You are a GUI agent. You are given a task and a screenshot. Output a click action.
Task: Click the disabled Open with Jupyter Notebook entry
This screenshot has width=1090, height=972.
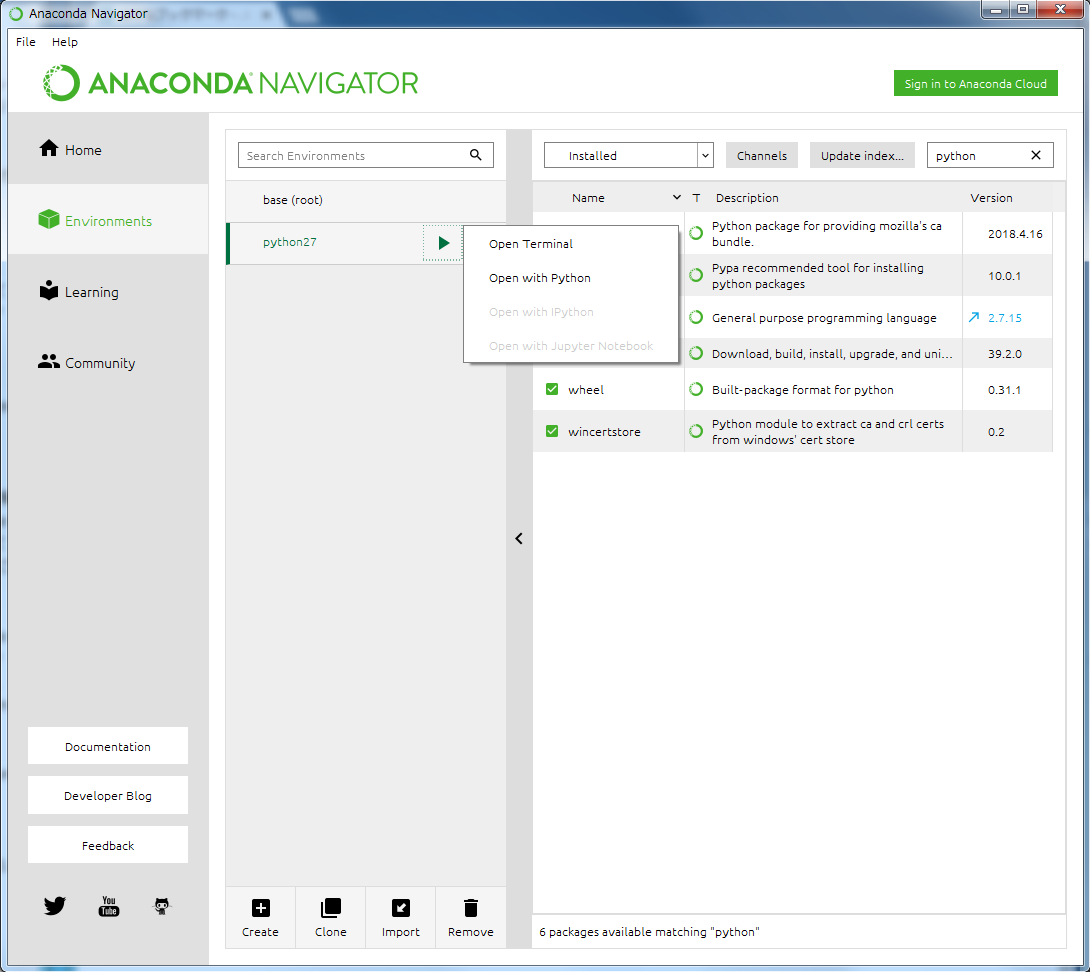click(x=571, y=346)
